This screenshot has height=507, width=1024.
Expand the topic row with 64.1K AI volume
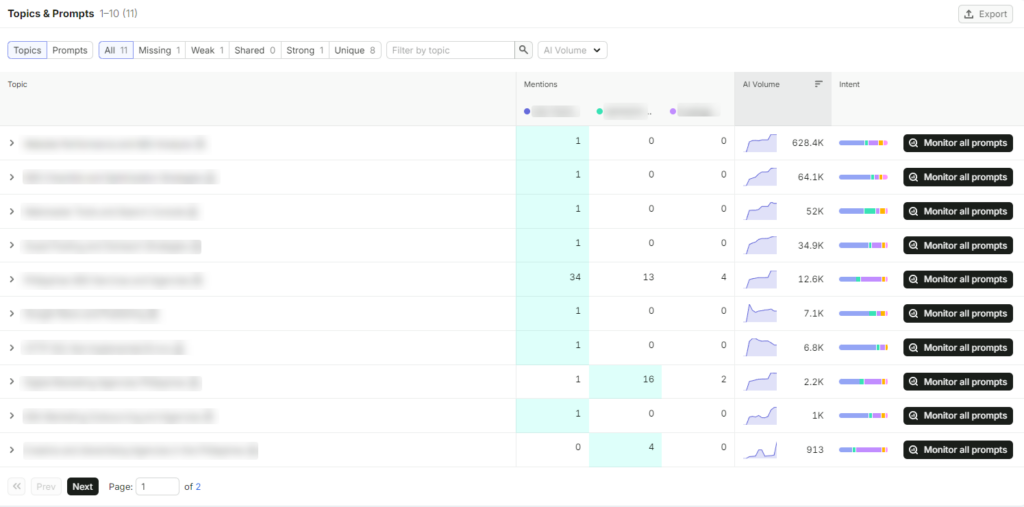click(12, 177)
